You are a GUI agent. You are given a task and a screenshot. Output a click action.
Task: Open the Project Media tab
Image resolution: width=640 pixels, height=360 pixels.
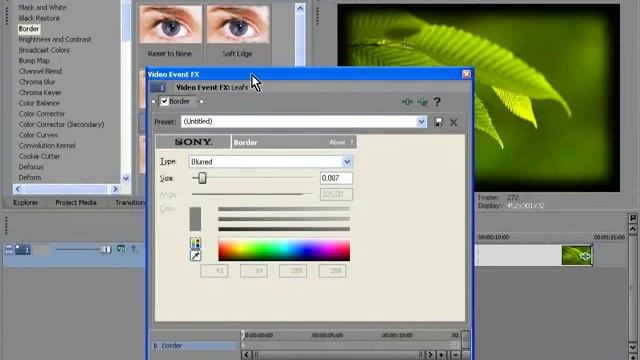tap(76, 202)
